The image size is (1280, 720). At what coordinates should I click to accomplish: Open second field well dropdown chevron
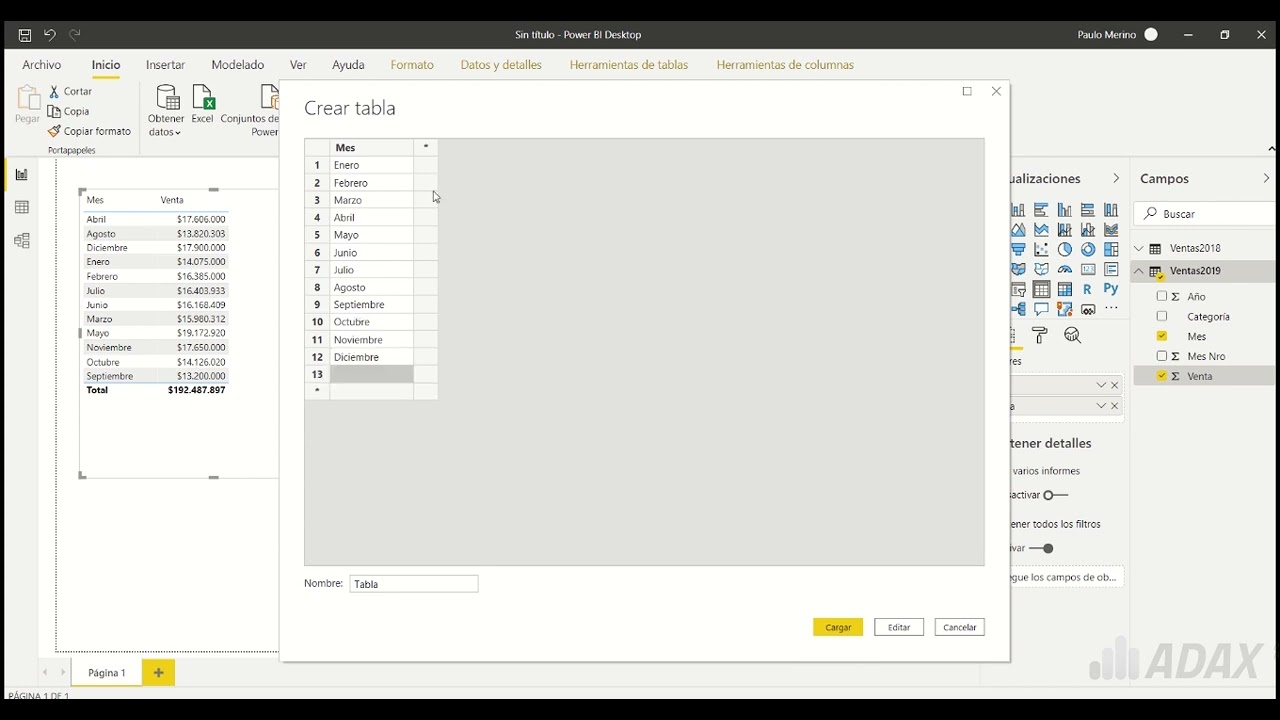pos(1101,406)
